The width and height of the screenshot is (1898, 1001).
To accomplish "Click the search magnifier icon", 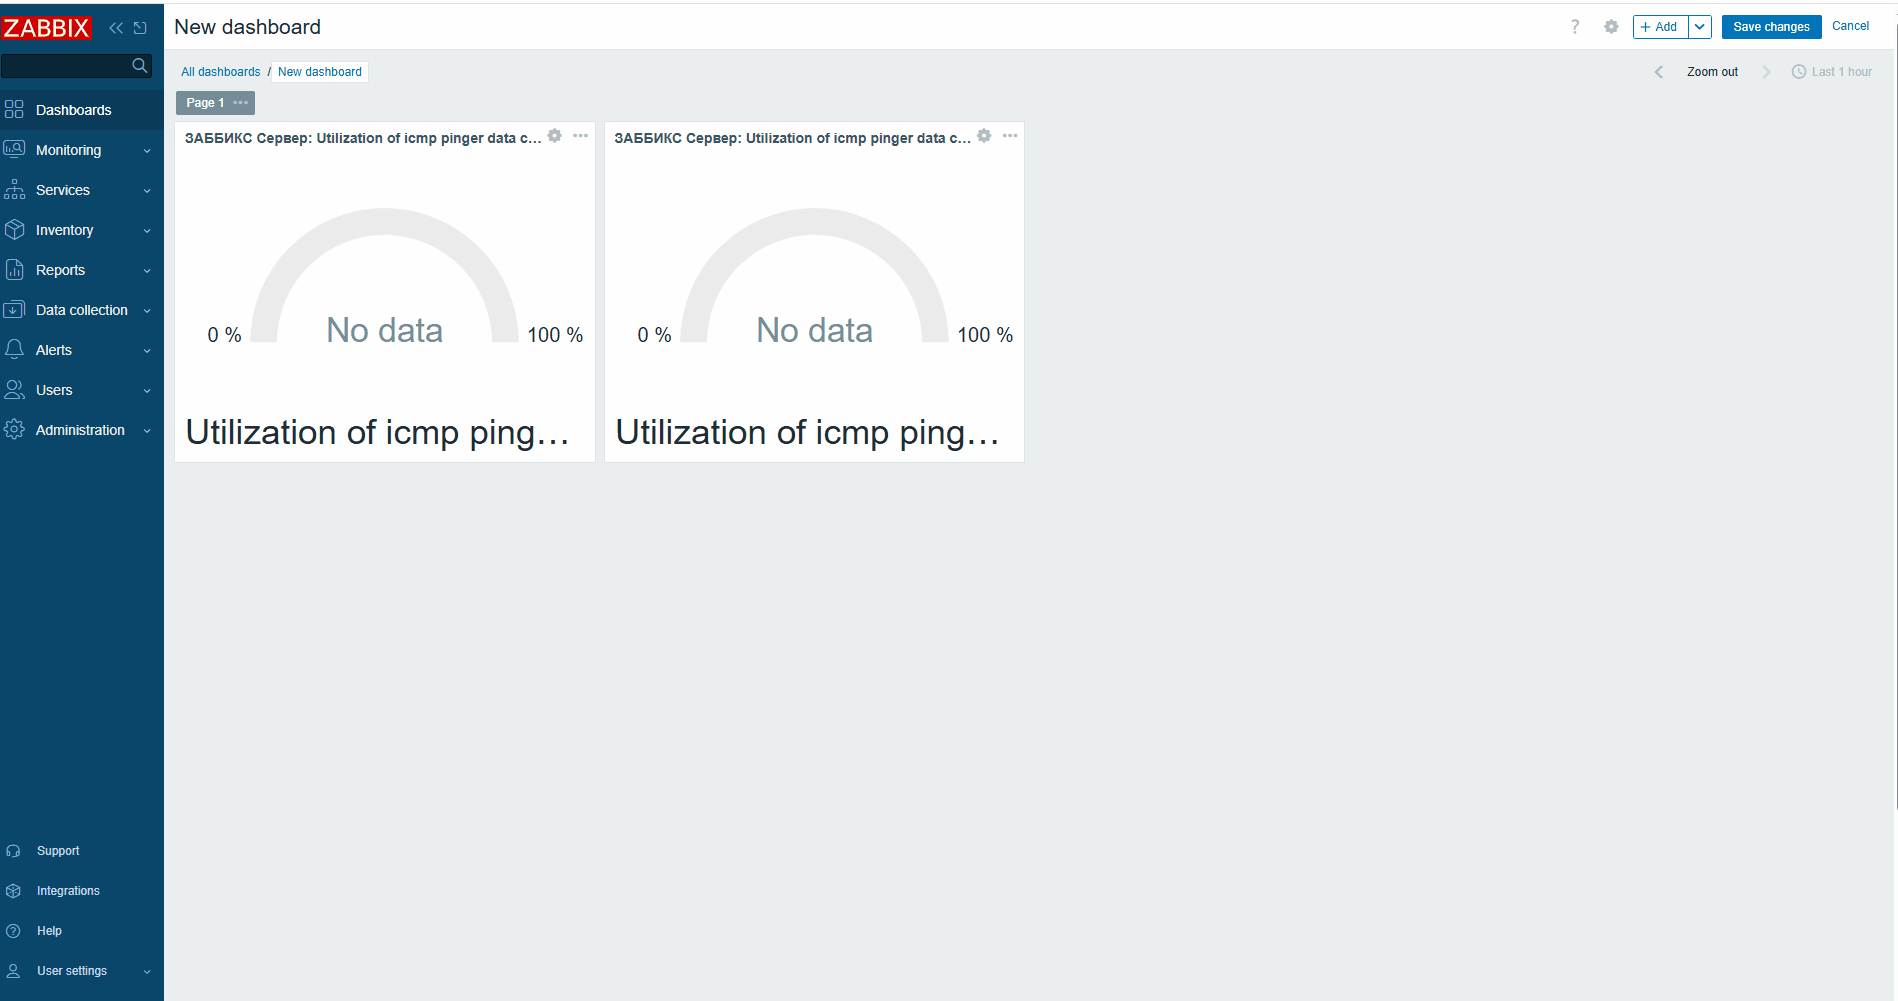I will pos(140,66).
